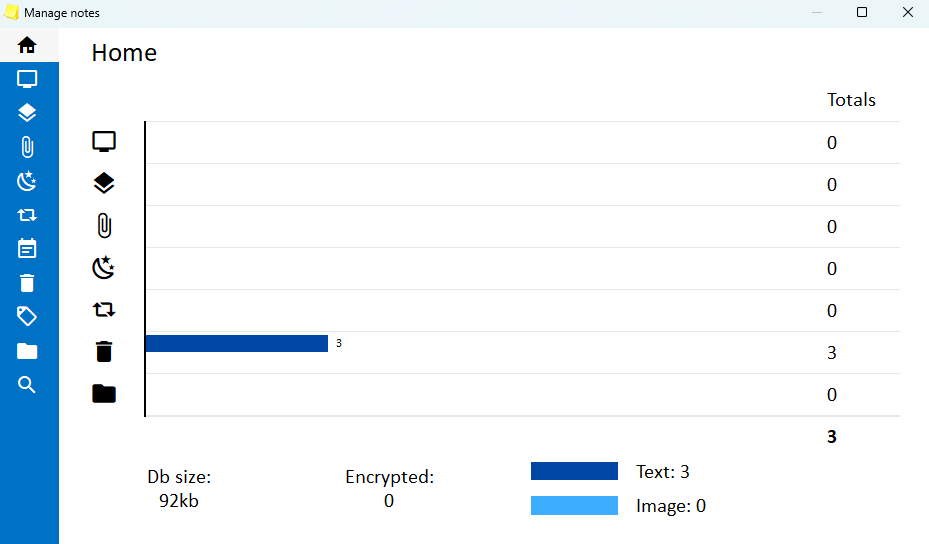The width and height of the screenshot is (929, 544).
Task: Open the paperclip attachments sidebar icon
Action: 27,147
